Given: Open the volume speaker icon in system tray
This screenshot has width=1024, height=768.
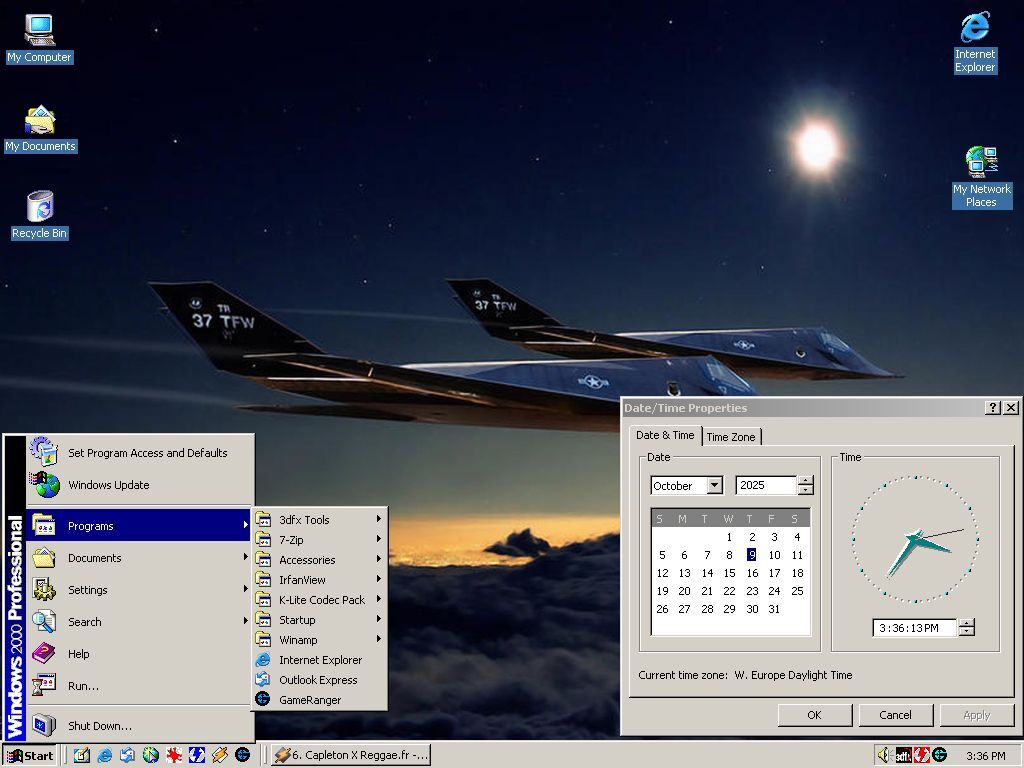Looking at the screenshot, I should (x=883, y=755).
